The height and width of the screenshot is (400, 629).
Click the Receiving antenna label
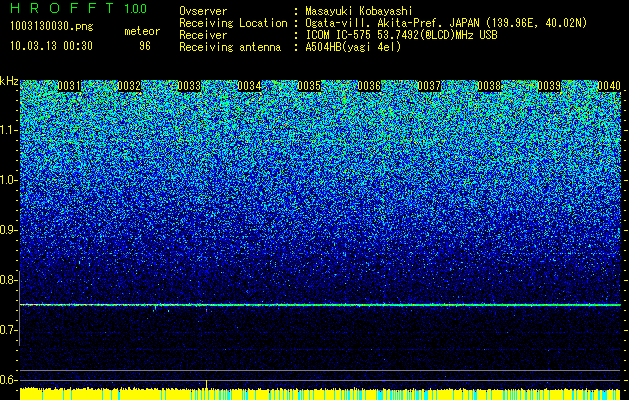230,47
